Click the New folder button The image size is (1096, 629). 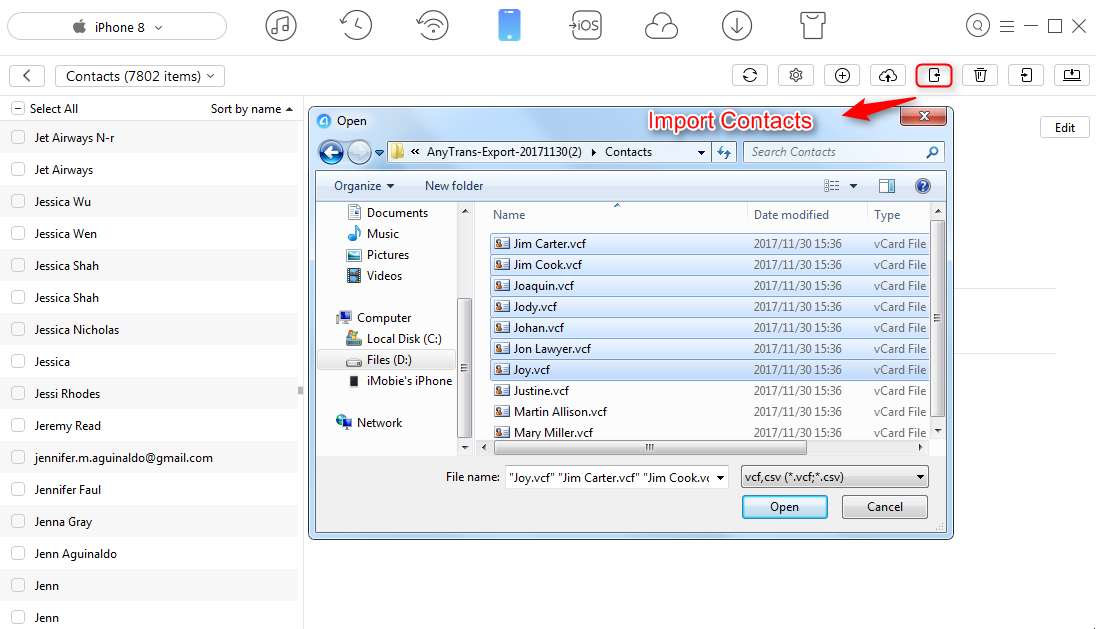(x=454, y=186)
